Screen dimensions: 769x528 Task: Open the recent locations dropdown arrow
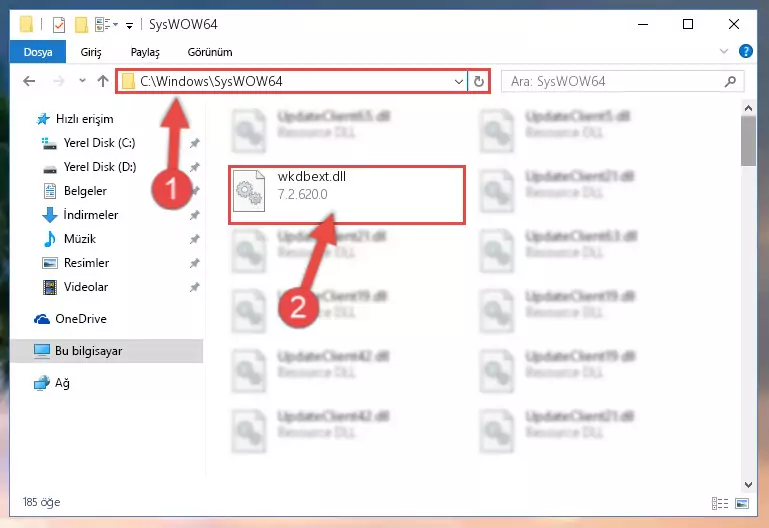point(82,80)
